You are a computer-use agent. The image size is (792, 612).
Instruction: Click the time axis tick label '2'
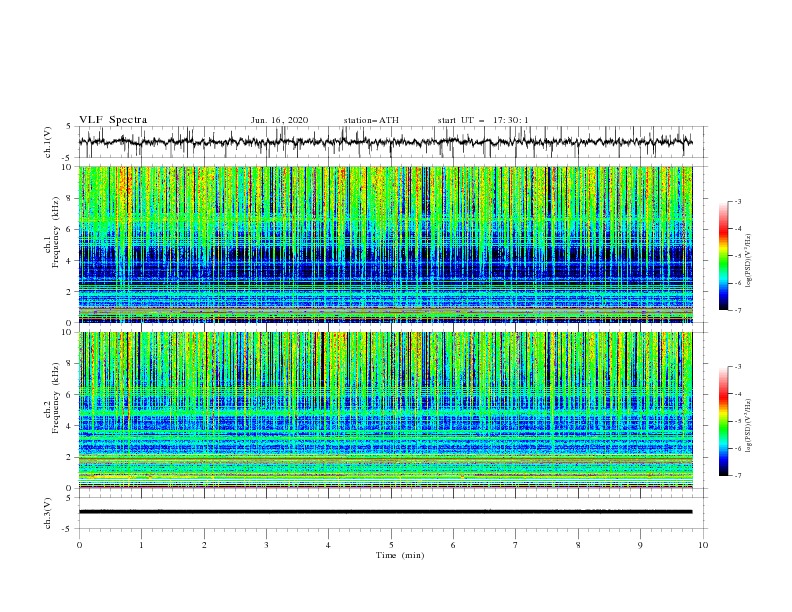point(204,545)
